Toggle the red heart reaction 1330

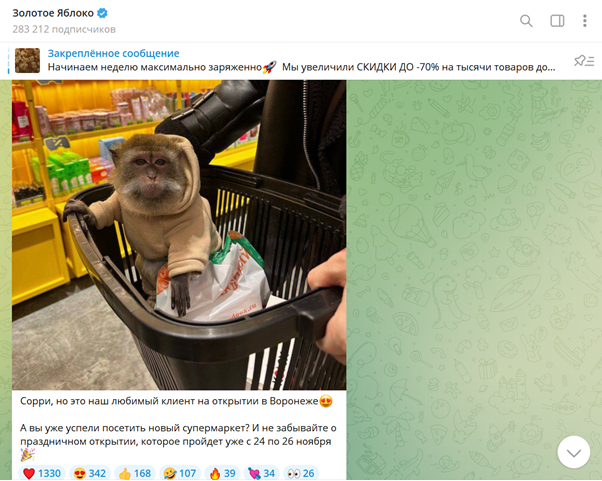tap(42, 473)
